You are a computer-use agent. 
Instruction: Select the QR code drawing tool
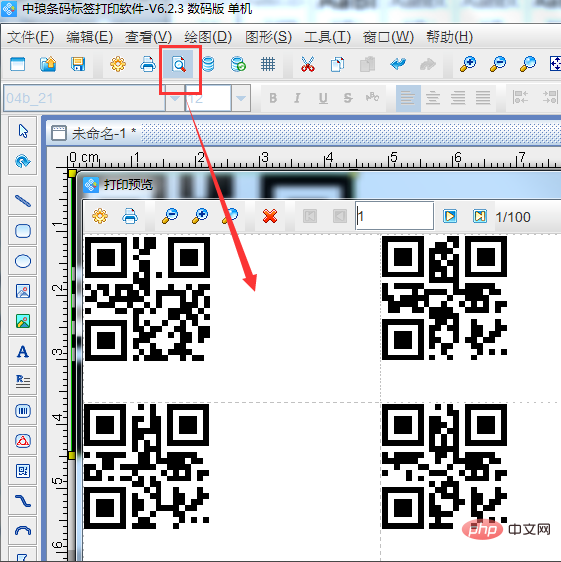pyautogui.click(x=23, y=471)
